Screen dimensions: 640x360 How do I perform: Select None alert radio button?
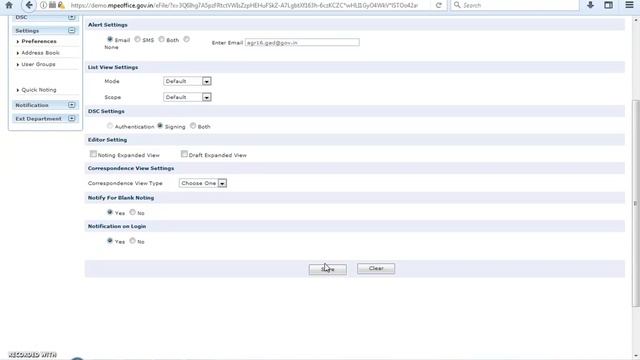[187, 39]
